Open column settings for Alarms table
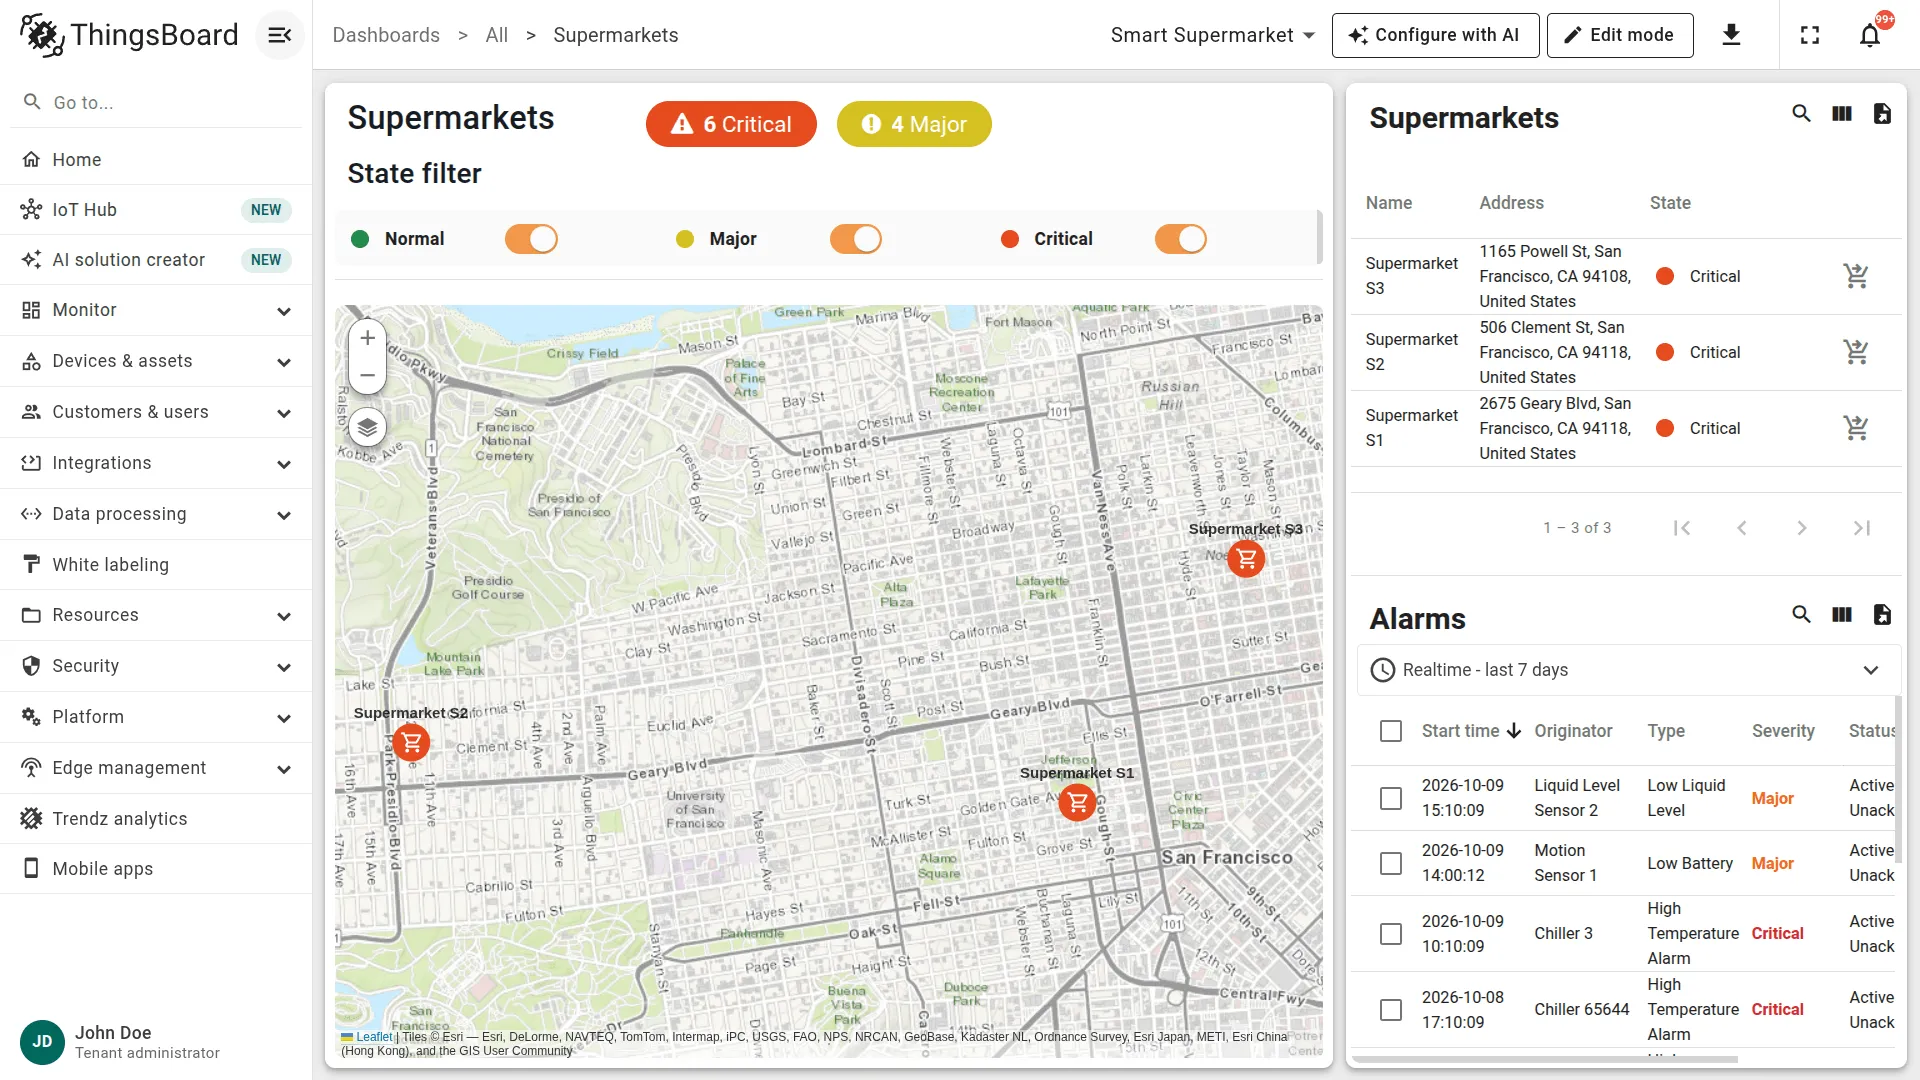 [1842, 615]
